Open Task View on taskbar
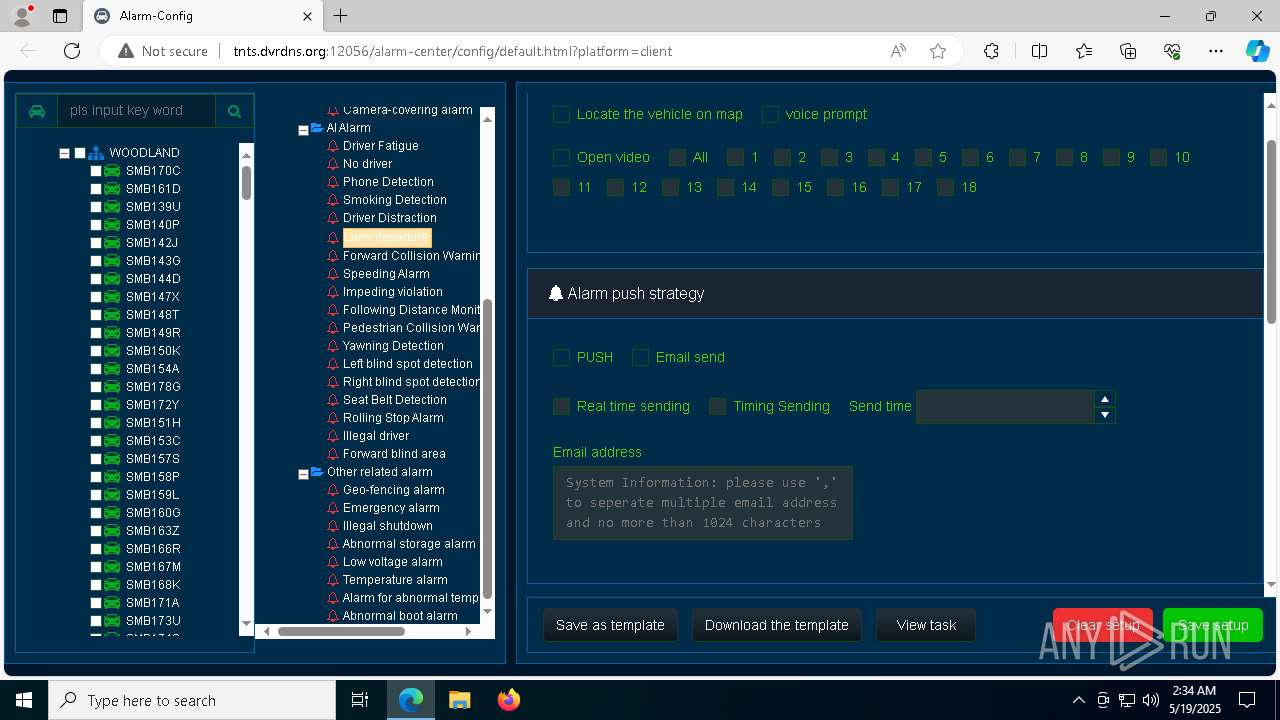The image size is (1280, 720). (x=360, y=700)
